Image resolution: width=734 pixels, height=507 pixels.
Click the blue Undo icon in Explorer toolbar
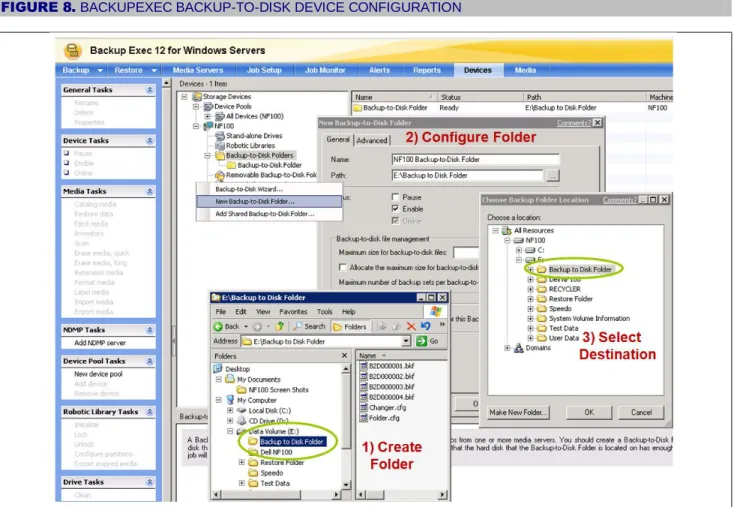tap(426, 326)
